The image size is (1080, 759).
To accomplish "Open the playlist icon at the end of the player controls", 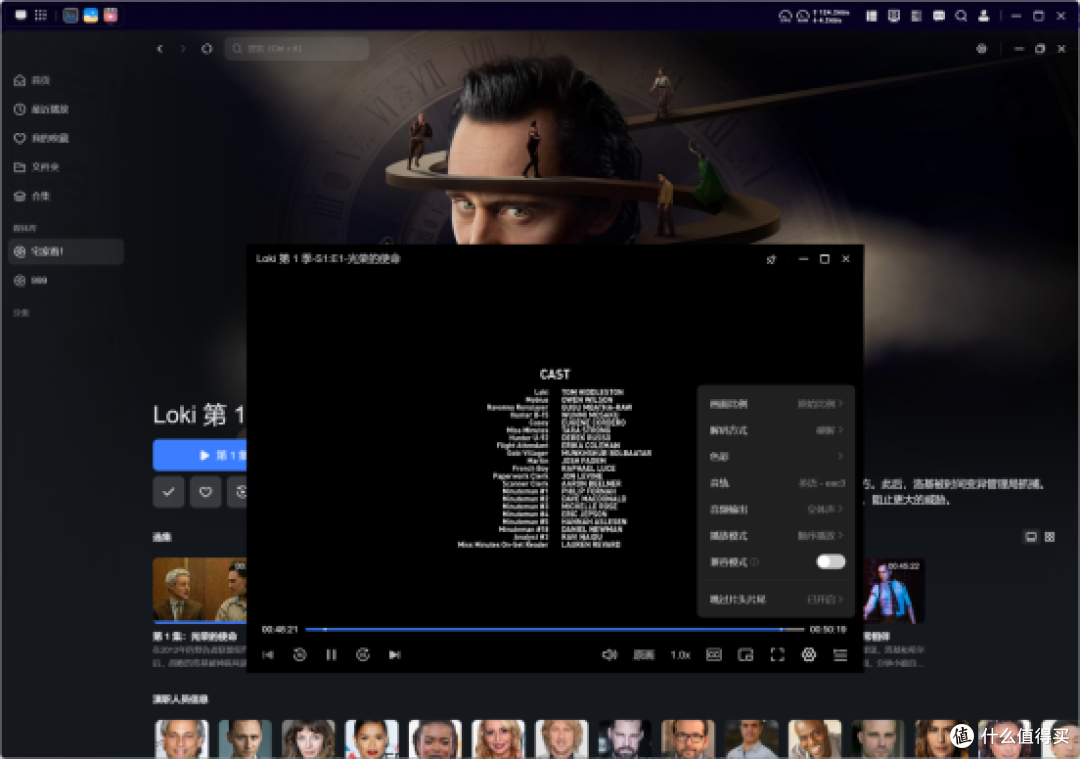I will click(840, 655).
